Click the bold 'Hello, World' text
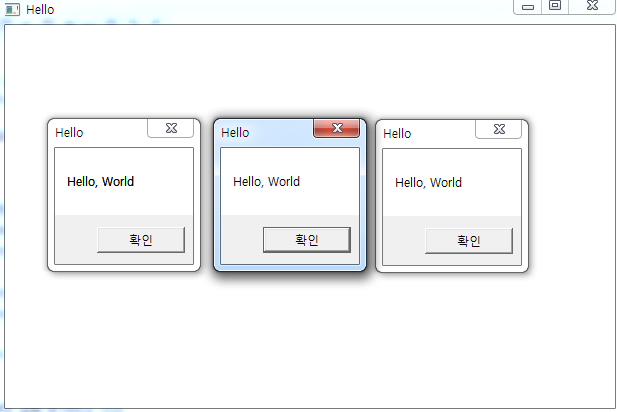Screen dimensions: 617x412 101,181
